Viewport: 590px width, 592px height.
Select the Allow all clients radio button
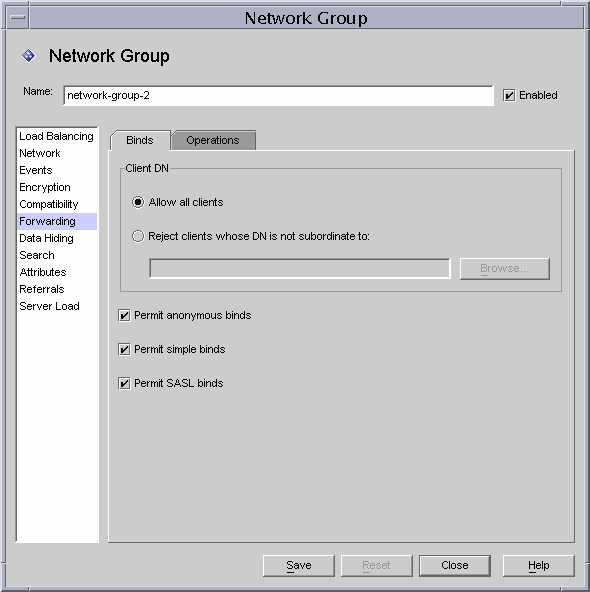pos(138,202)
